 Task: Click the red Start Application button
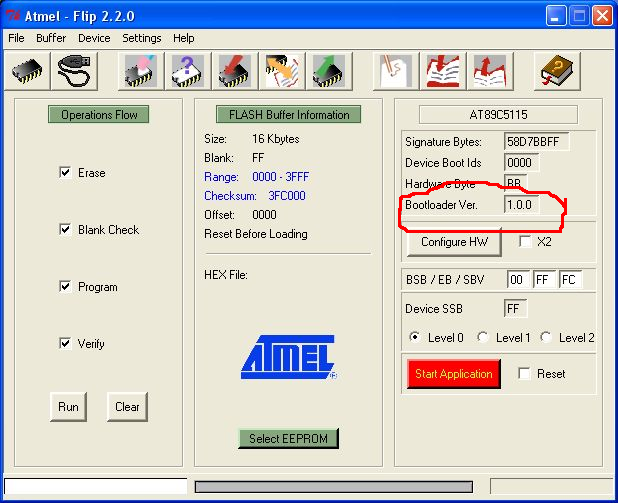coord(454,374)
